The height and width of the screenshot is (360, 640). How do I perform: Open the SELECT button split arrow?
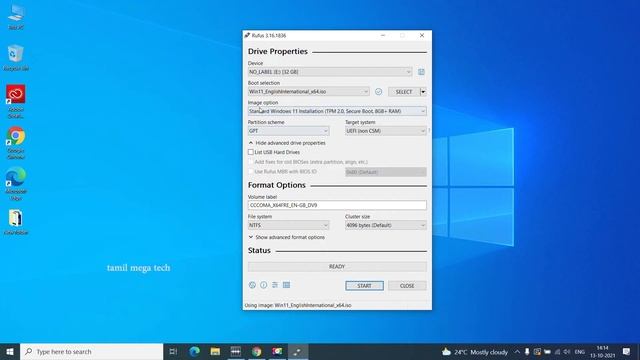click(423, 92)
